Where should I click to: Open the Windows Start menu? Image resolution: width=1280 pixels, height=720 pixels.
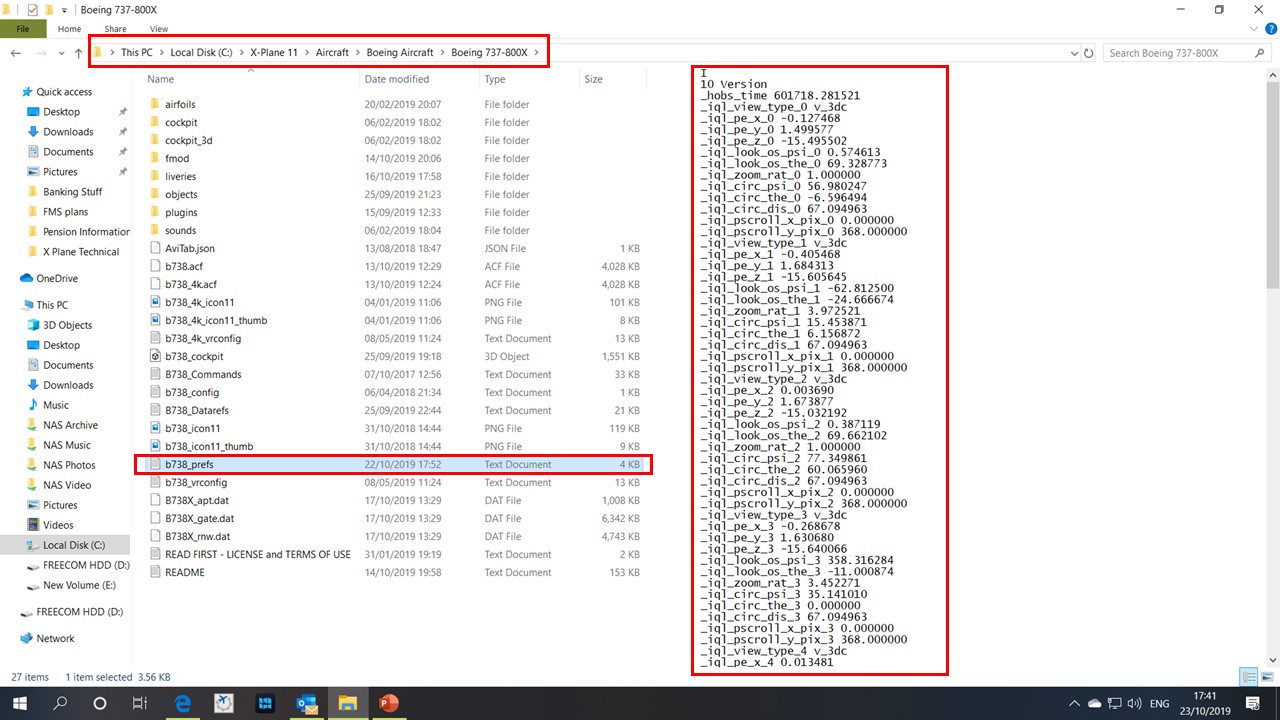19,703
